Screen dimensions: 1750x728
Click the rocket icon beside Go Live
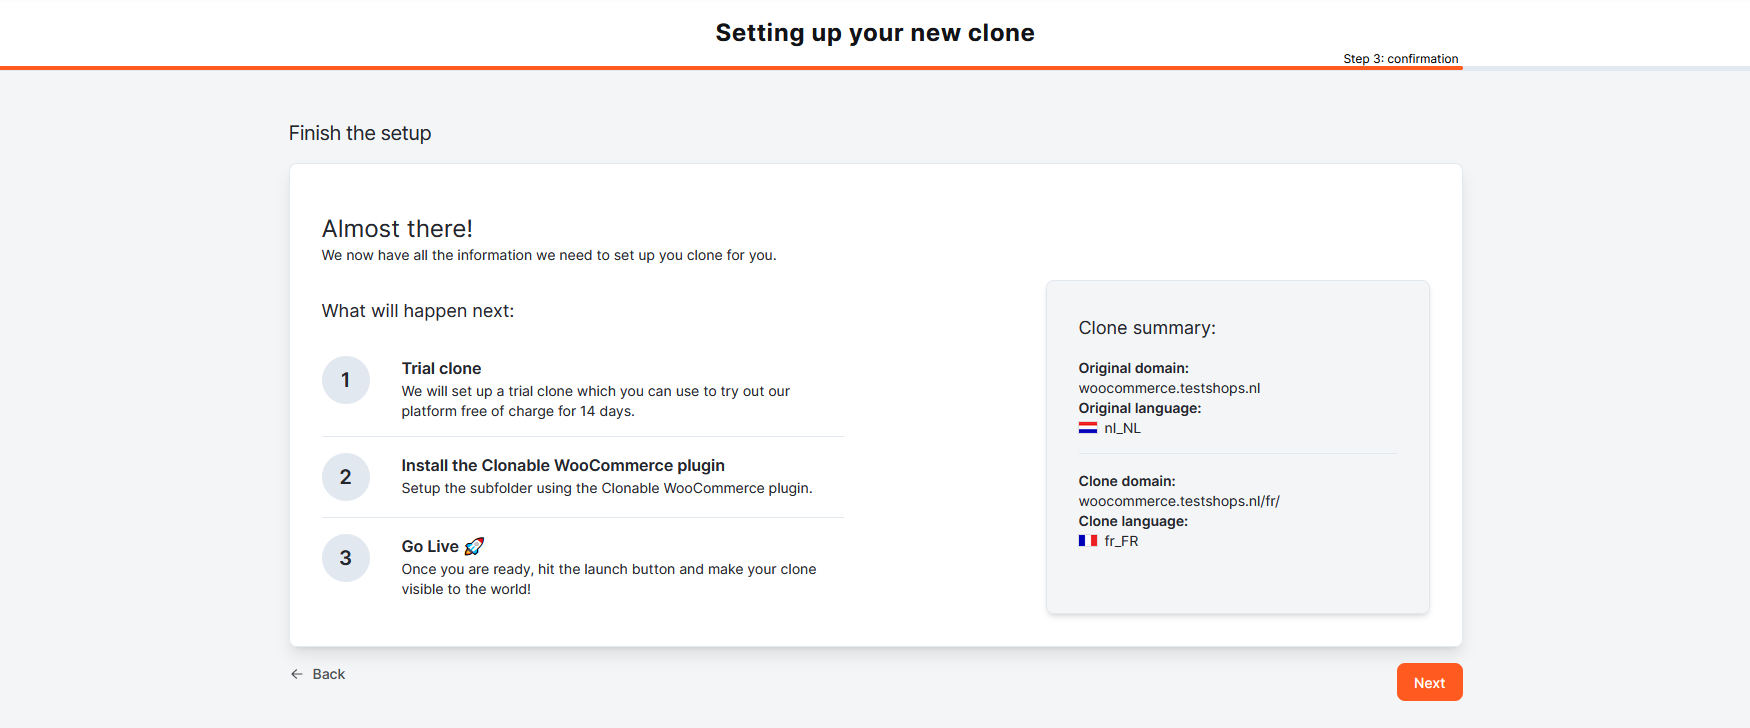[475, 546]
